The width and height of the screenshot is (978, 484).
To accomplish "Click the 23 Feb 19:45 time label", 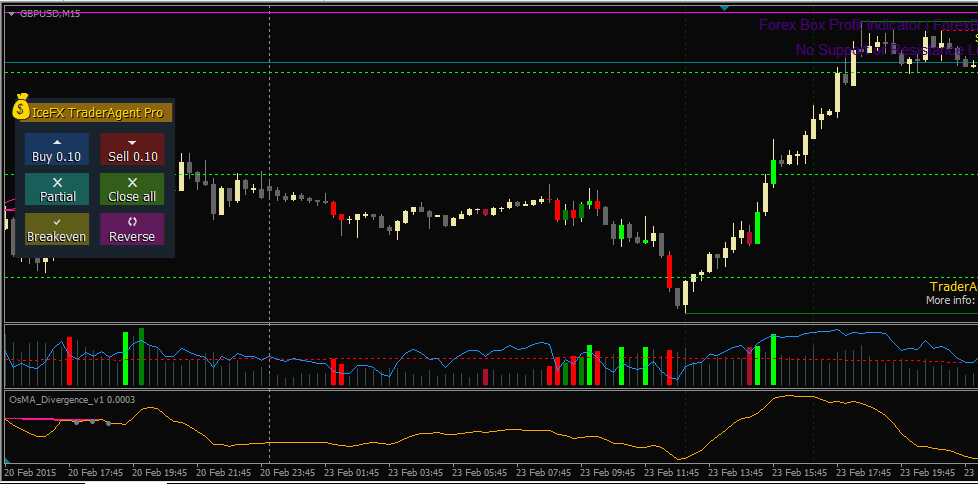I will [927, 472].
